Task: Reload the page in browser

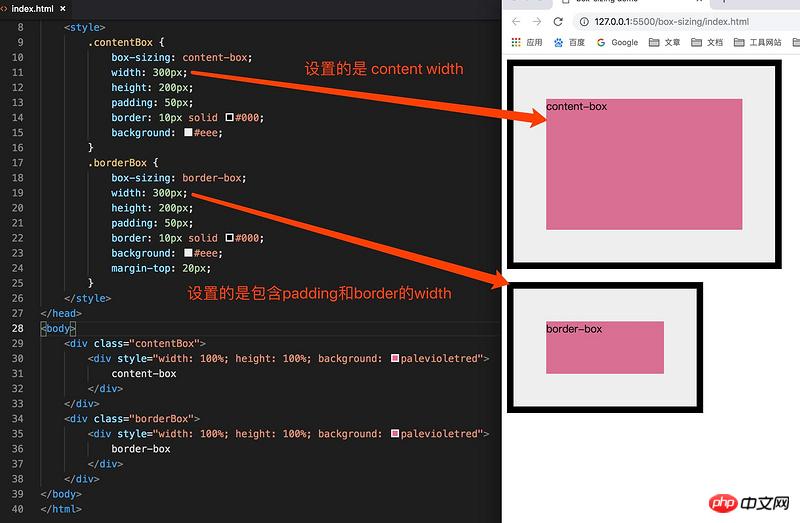Action: [x=558, y=21]
